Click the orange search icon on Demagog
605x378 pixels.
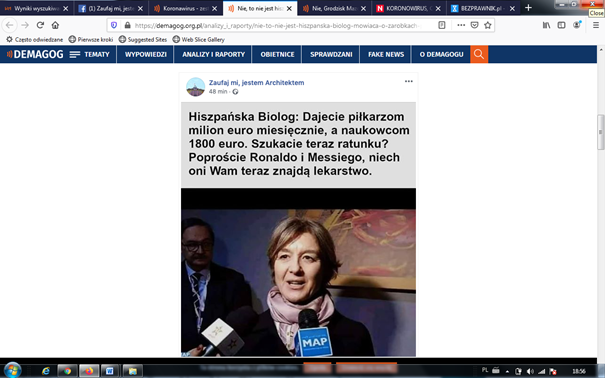(479, 54)
